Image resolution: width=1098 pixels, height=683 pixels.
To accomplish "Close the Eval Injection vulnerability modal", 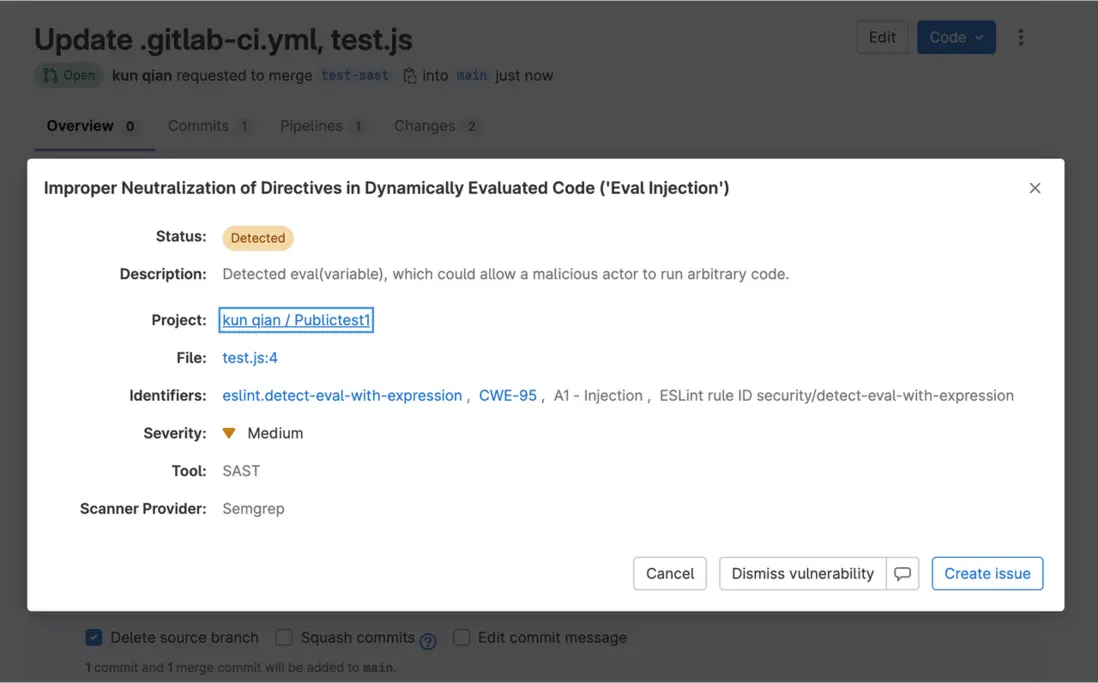I will click(x=1035, y=188).
